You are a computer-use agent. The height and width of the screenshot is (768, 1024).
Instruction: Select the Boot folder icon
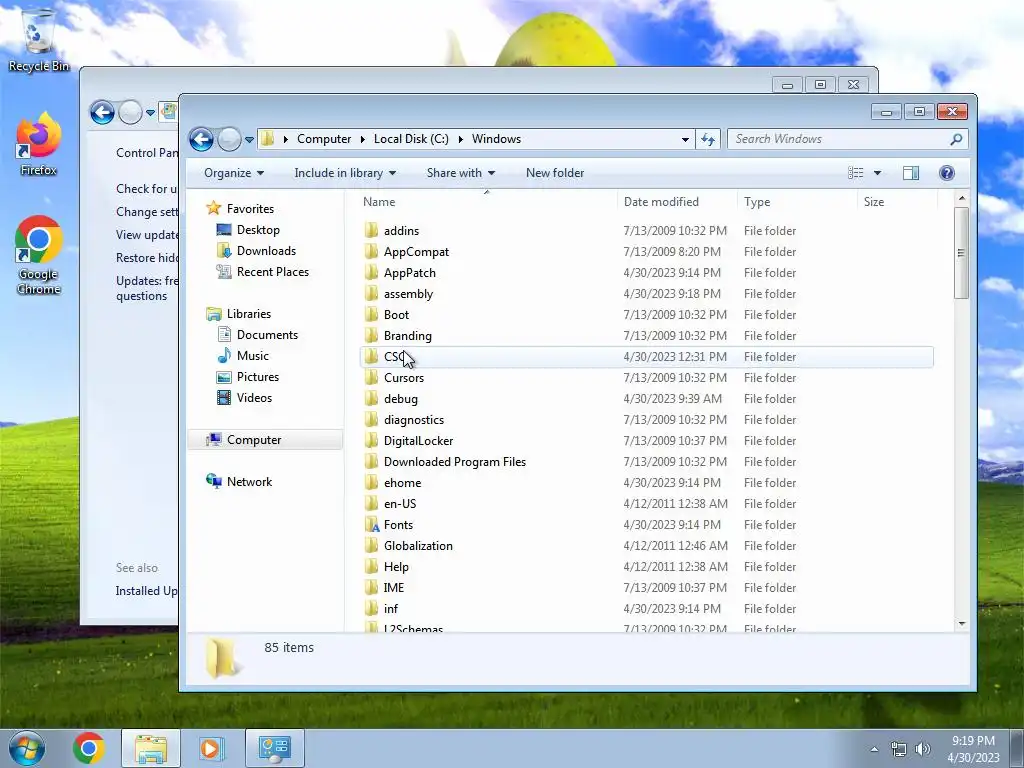pos(371,315)
